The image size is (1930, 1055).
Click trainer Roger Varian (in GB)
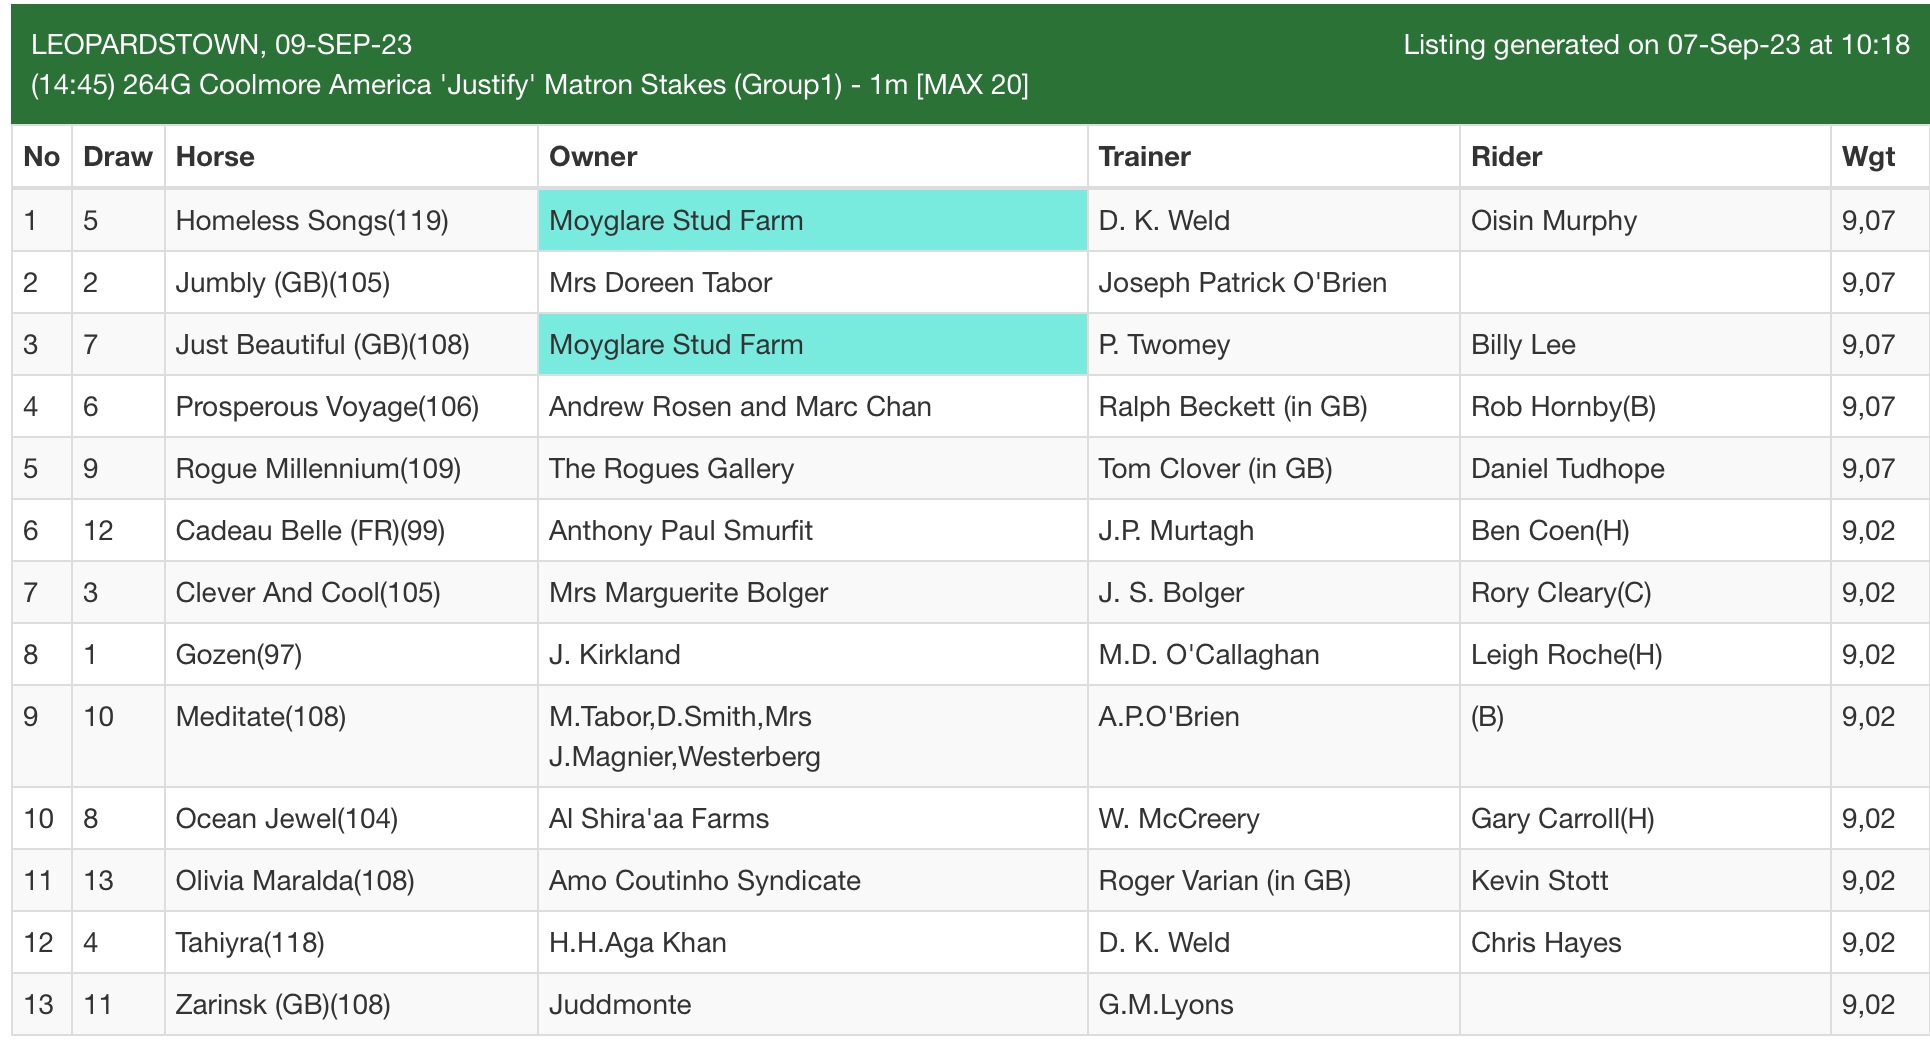click(x=1224, y=881)
